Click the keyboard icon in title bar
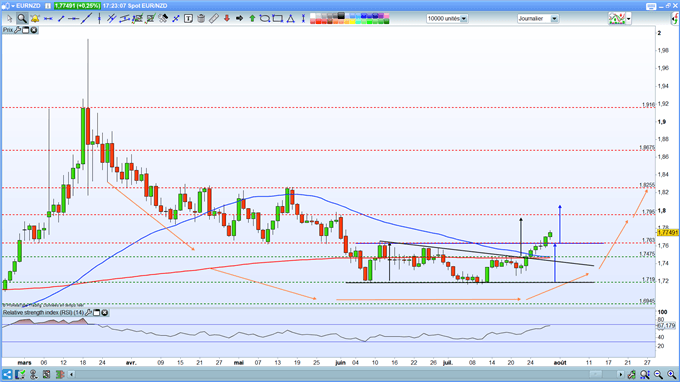The height and width of the screenshot is (382, 680). (x=651, y=6)
